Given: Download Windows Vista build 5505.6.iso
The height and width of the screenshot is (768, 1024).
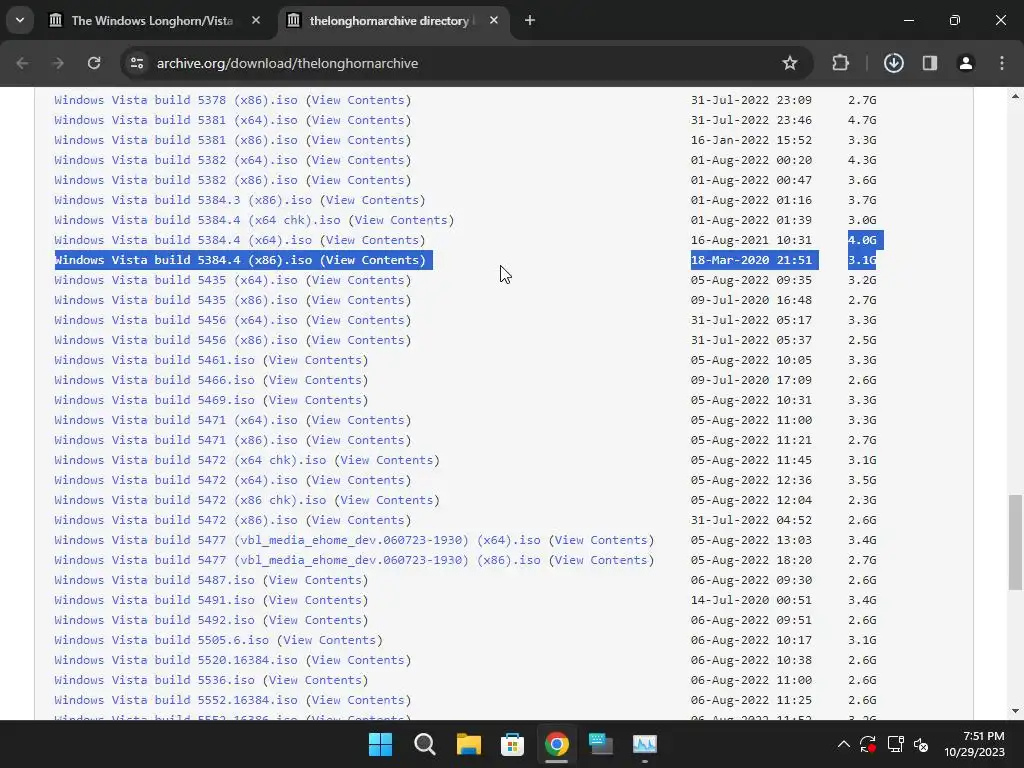Looking at the screenshot, I should pos(161,640).
